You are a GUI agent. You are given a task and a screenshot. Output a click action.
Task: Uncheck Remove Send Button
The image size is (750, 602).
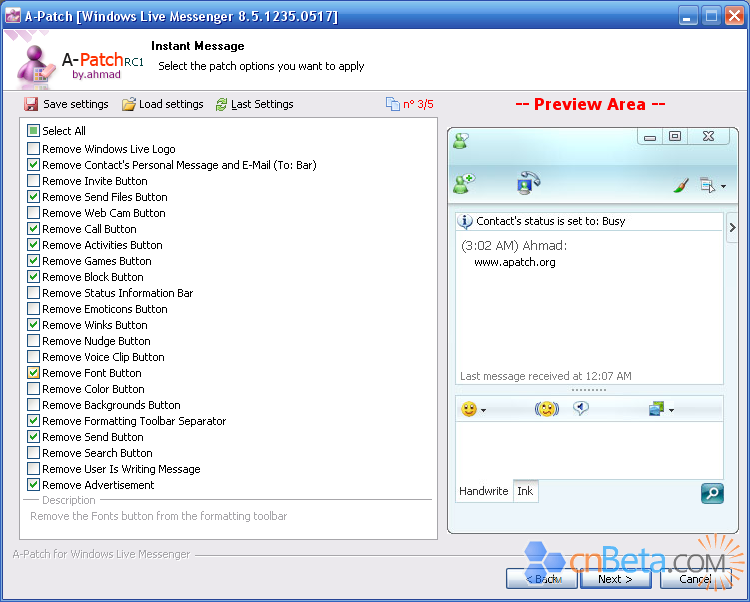(x=33, y=437)
